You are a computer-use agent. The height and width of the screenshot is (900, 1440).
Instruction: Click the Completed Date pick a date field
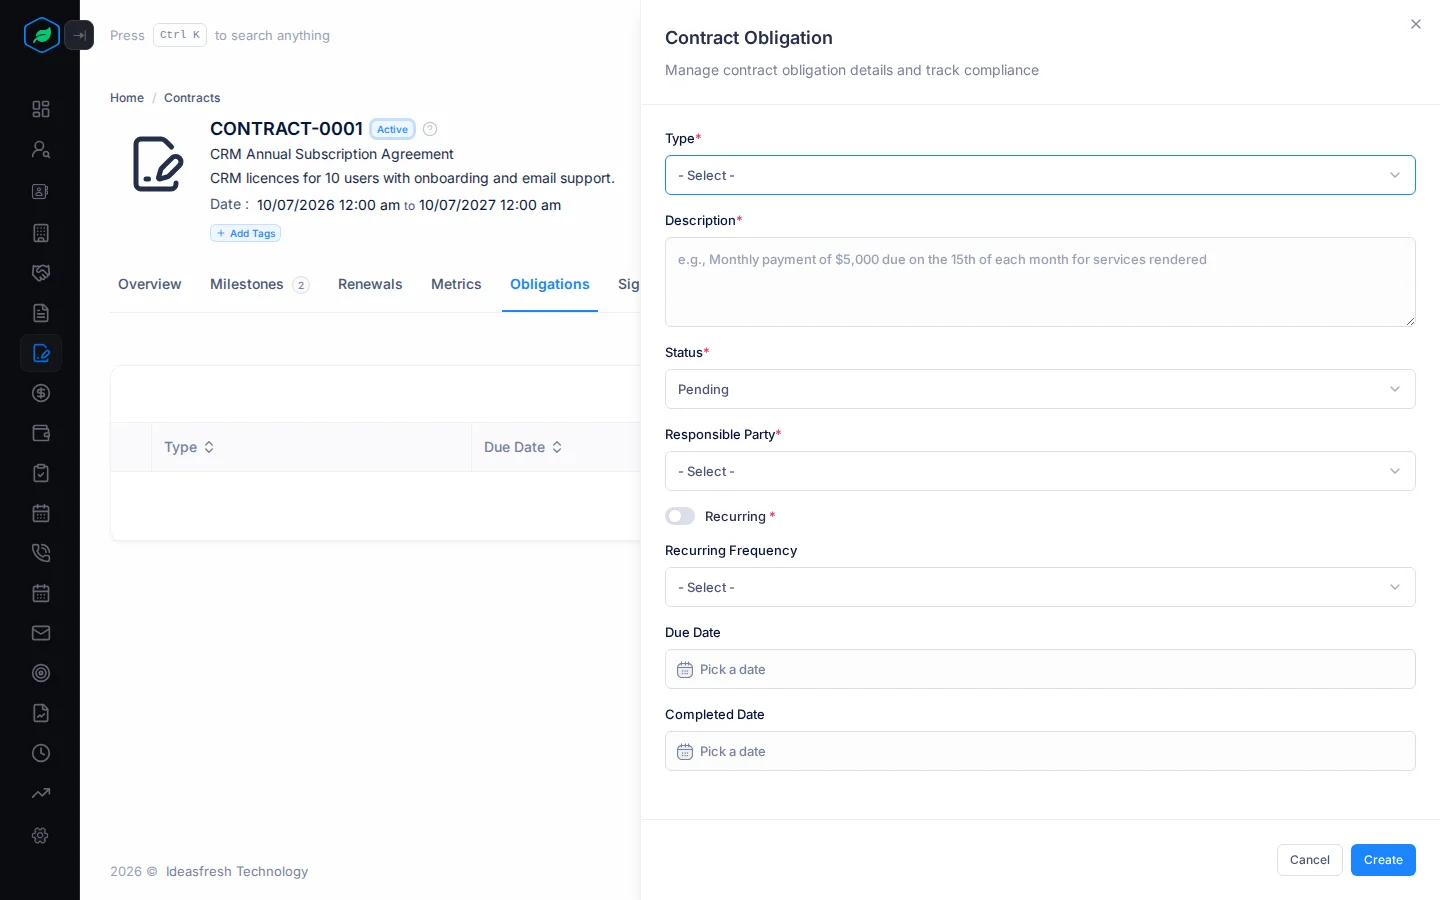click(1040, 751)
